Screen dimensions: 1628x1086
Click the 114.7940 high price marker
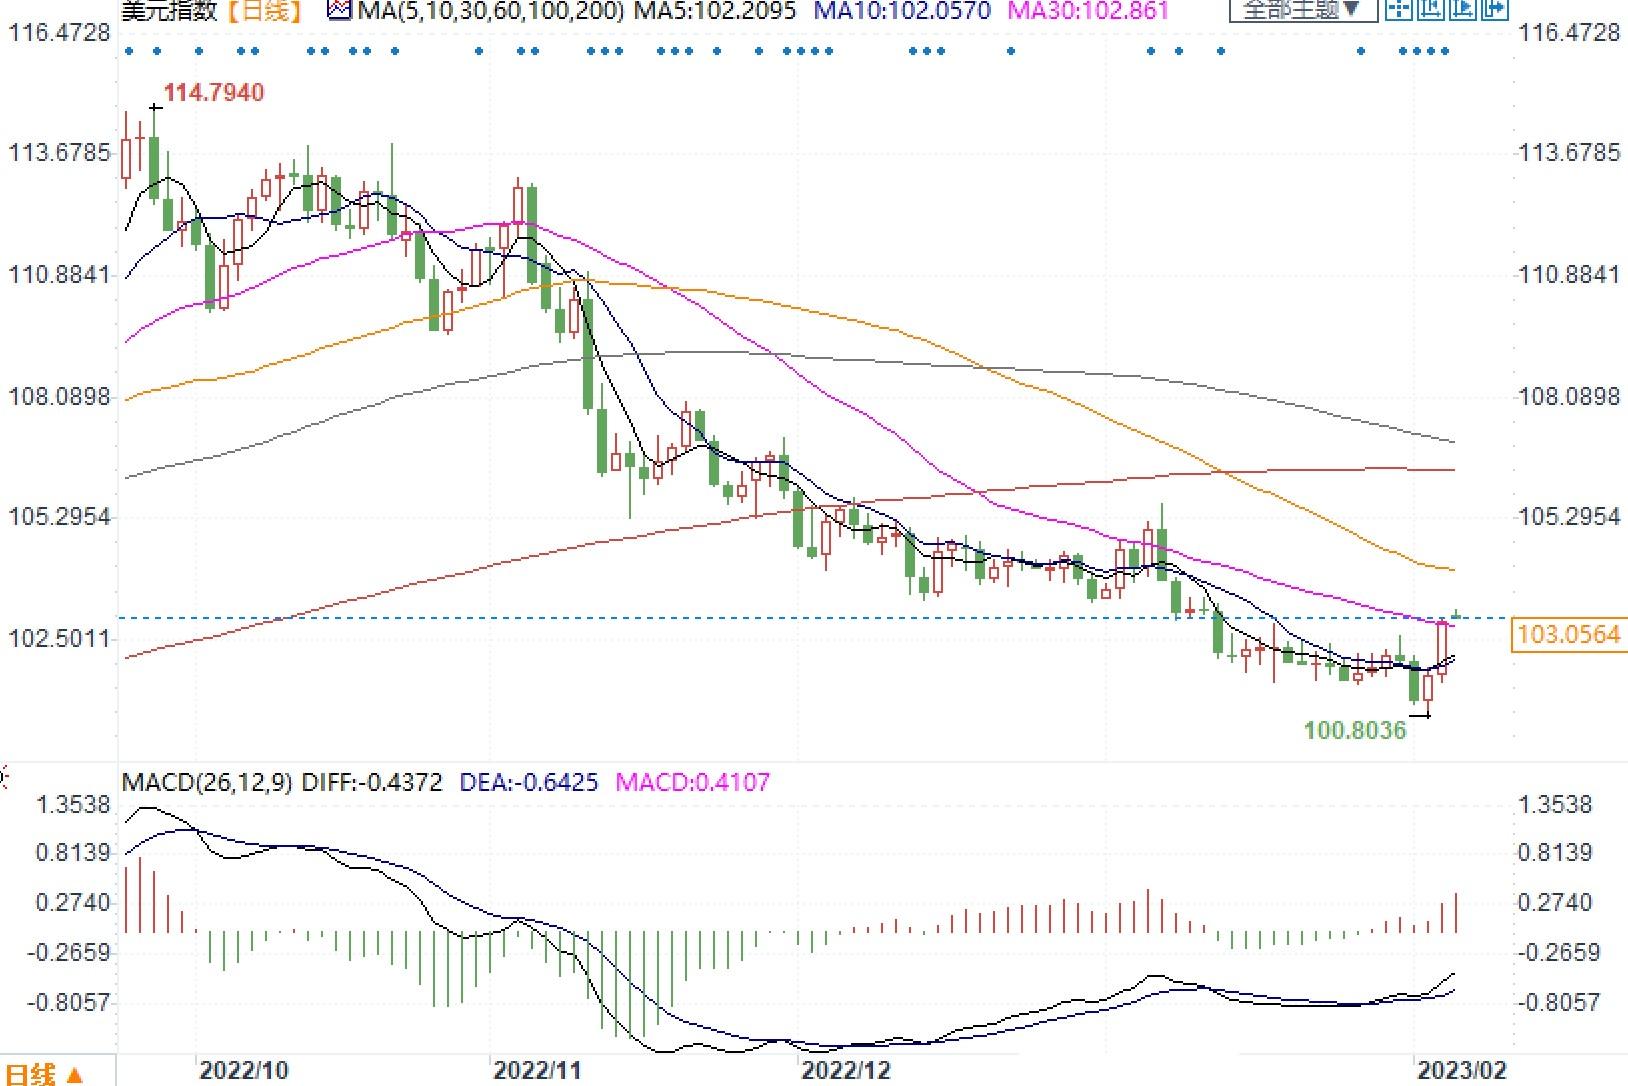214,93
